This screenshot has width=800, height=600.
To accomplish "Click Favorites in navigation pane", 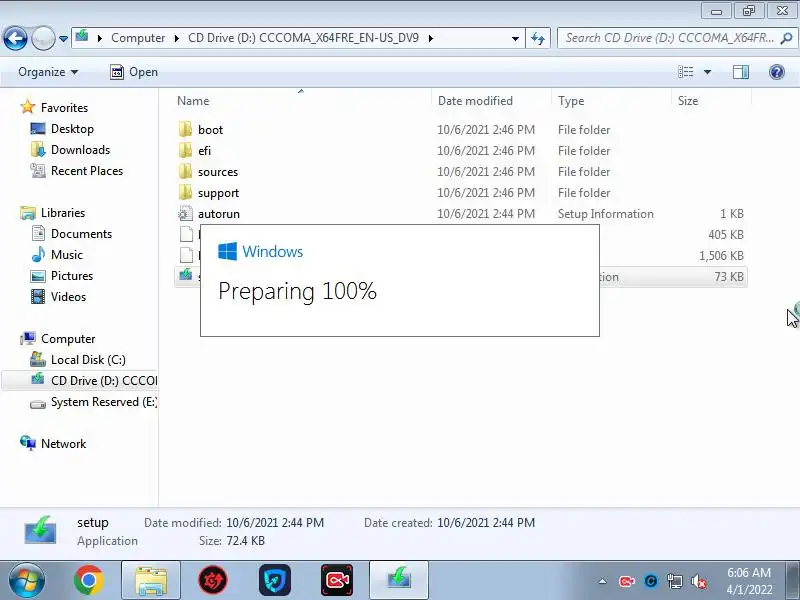I will click(x=64, y=108).
